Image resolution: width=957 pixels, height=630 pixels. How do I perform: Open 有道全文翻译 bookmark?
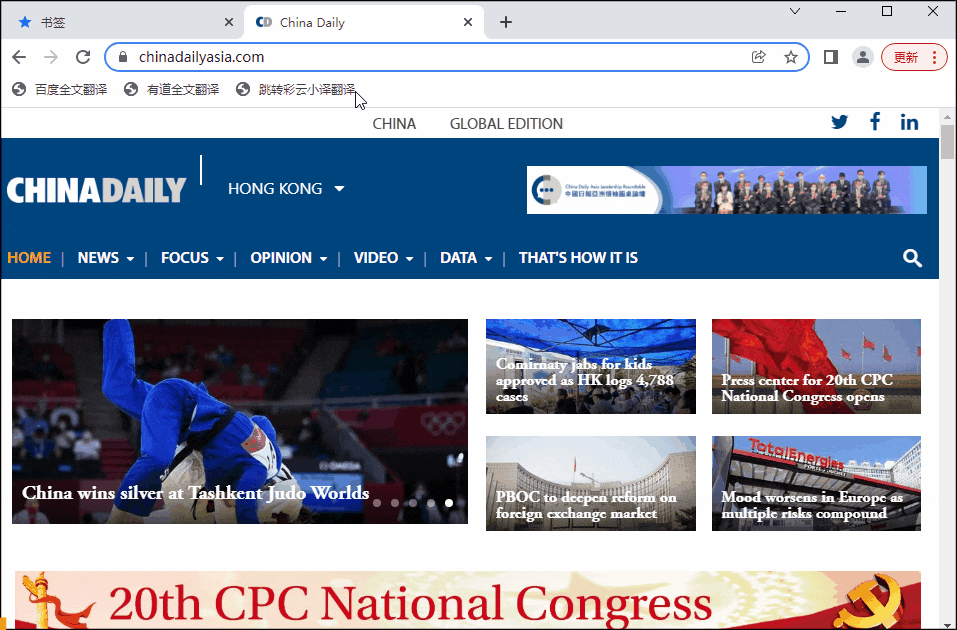(172, 89)
